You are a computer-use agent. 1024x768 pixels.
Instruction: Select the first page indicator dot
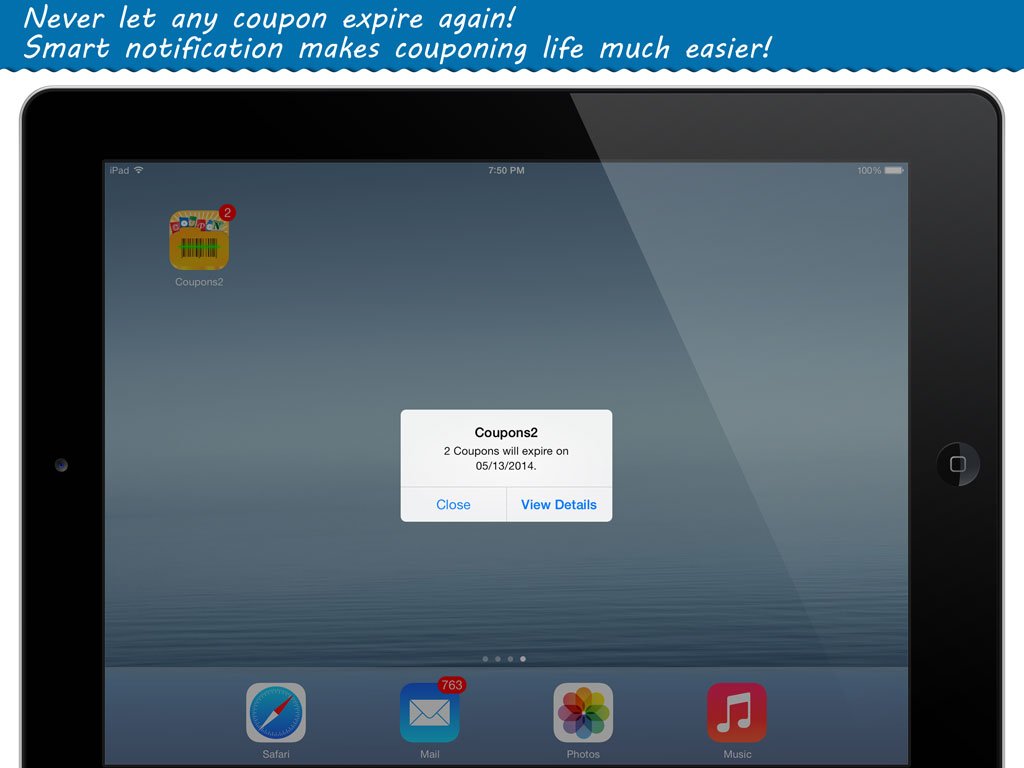pyautogui.click(x=485, y=659)
